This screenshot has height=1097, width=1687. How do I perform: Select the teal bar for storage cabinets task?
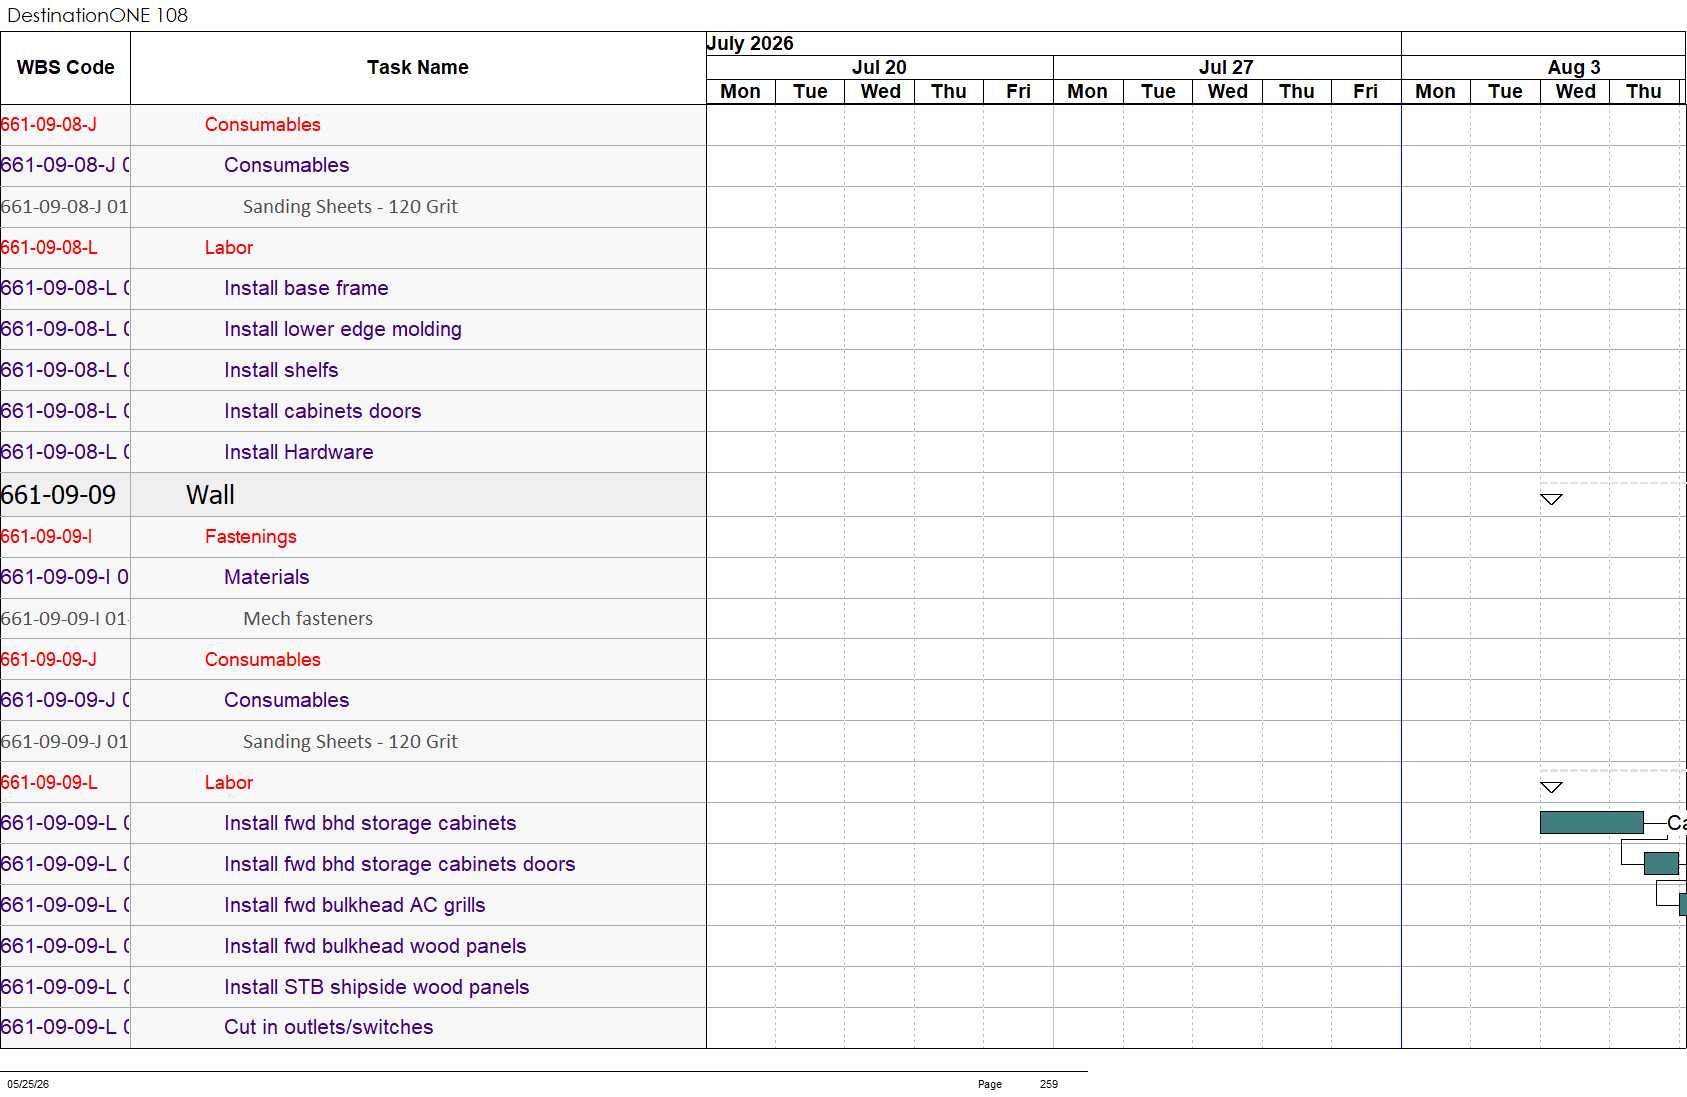tap(1592, 823)
